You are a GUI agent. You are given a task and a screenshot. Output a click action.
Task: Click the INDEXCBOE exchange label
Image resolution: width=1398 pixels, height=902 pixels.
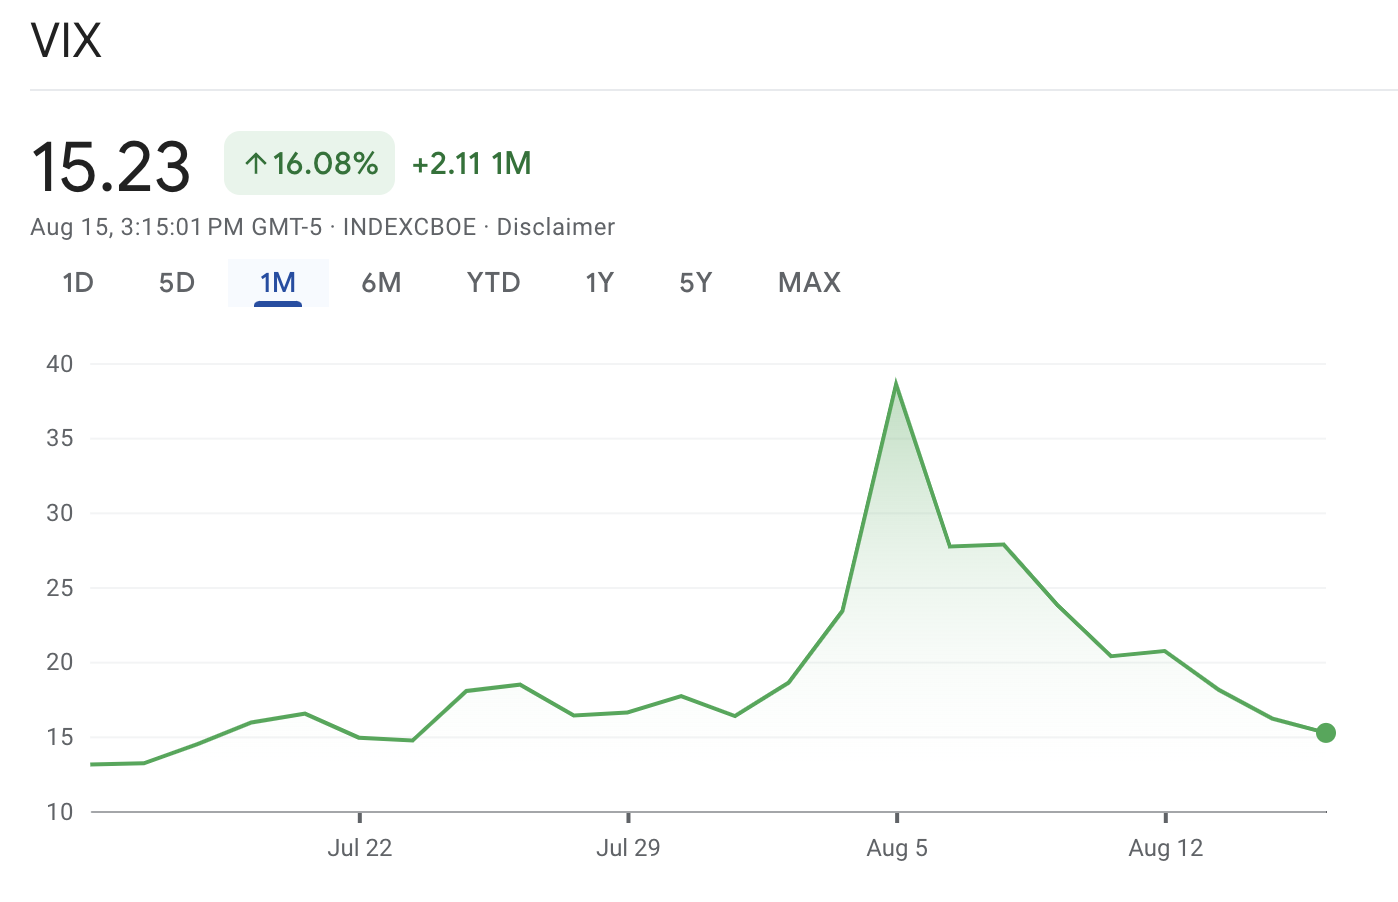pos(409,227)
